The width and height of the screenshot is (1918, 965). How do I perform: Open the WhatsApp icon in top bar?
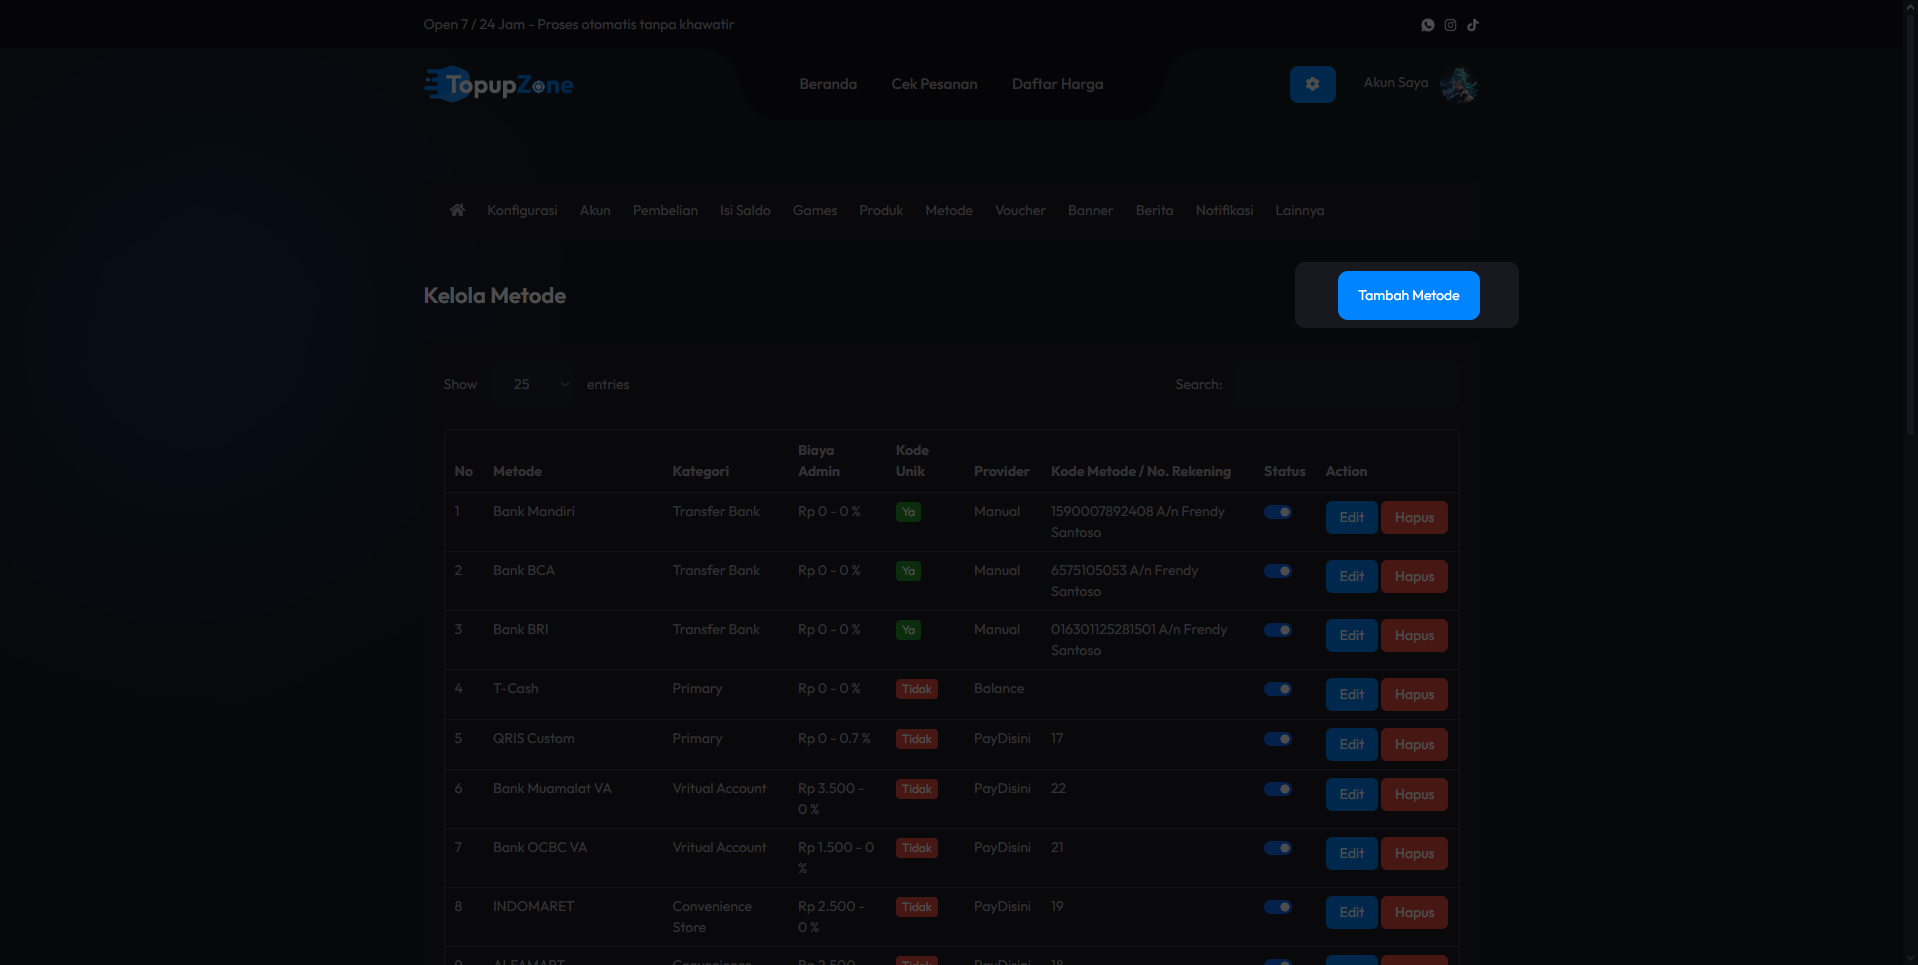pyautogui.click(x=1427, y=25)
